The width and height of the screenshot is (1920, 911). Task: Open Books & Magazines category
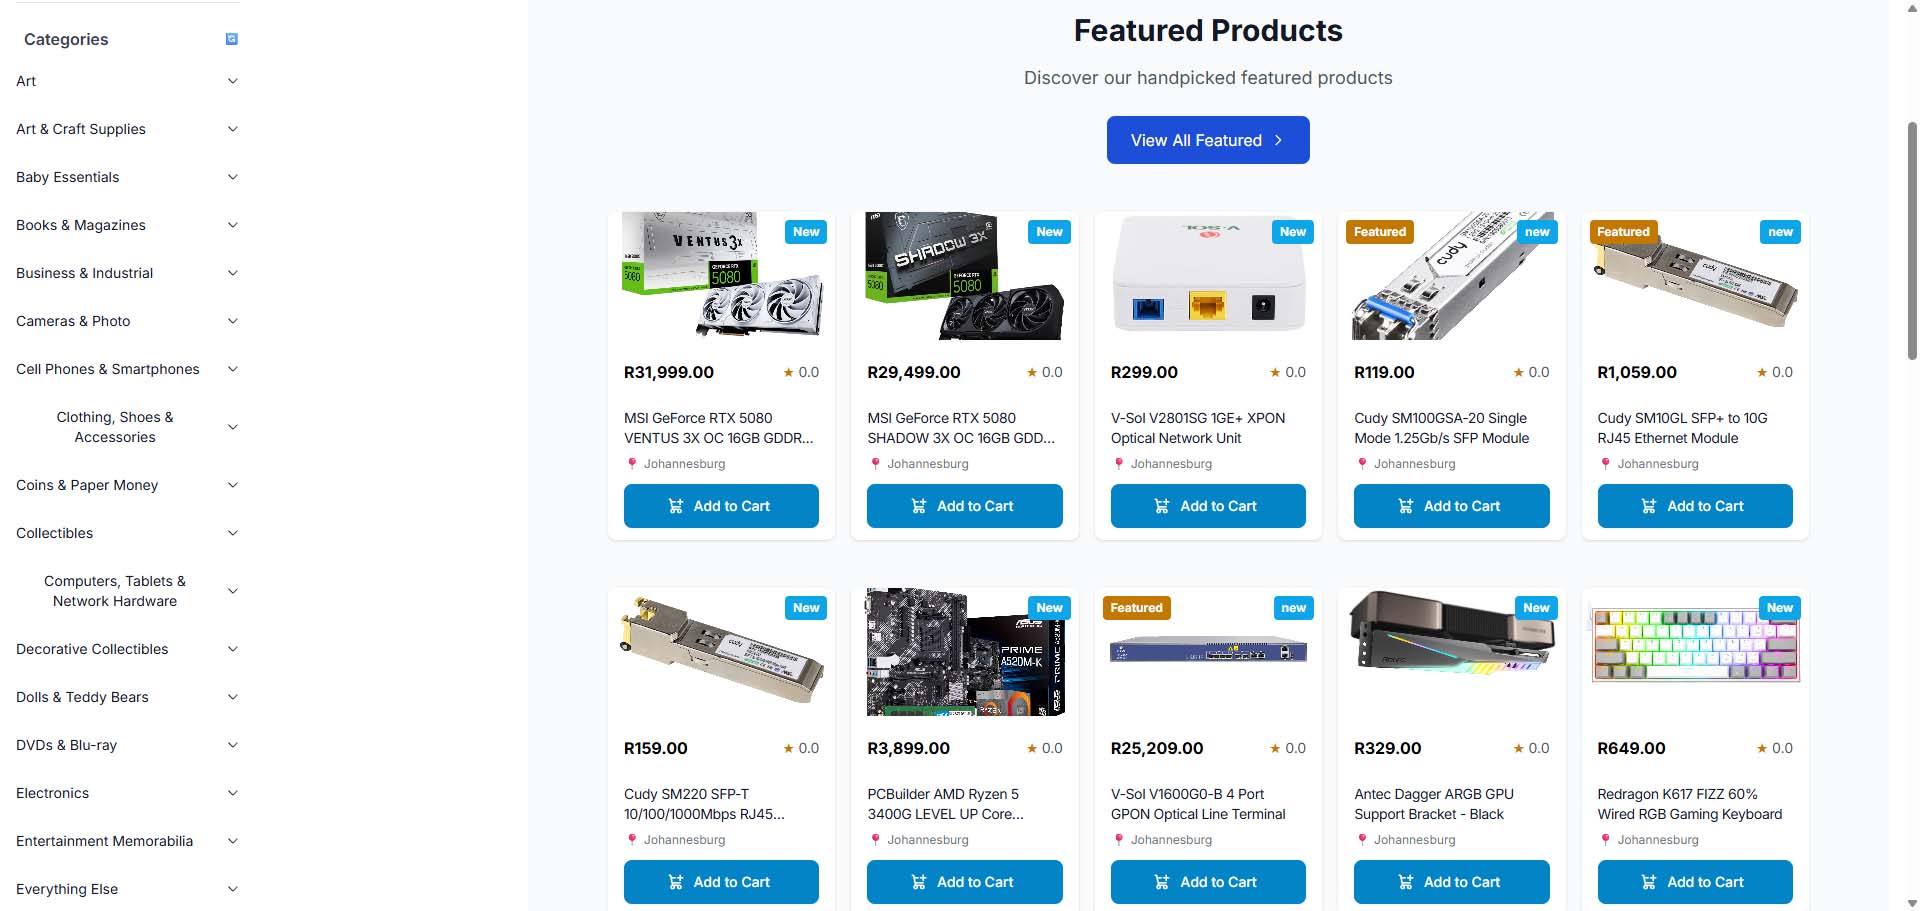81,225
